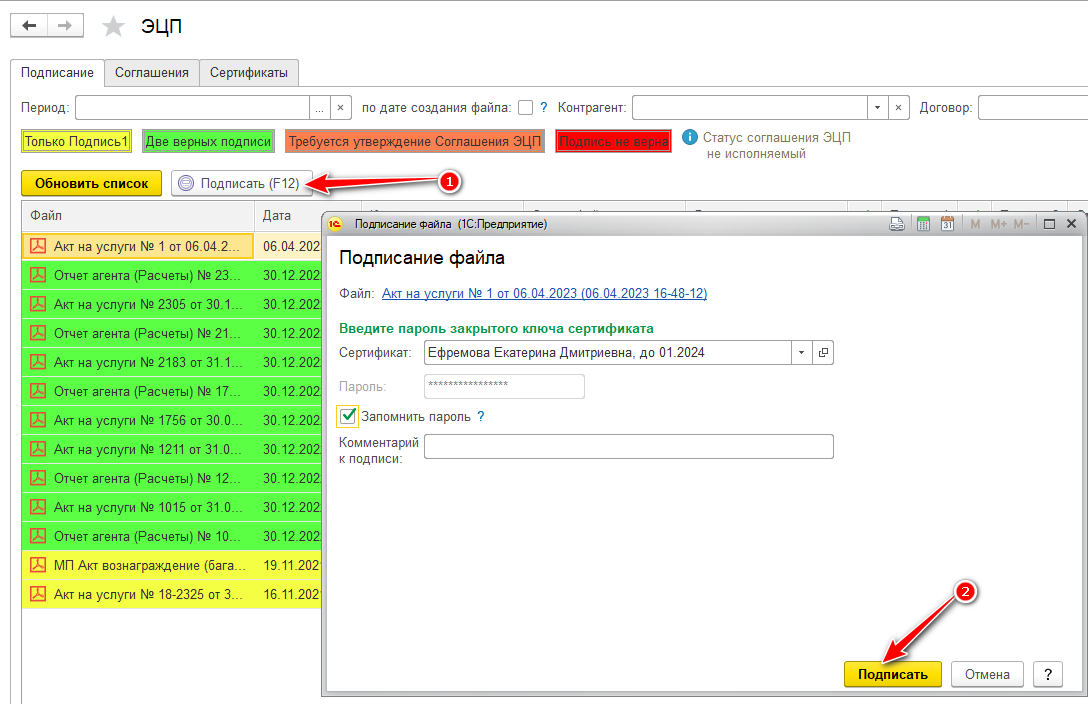Click the open-certificate icon beside Сертификат field
Image resolution: width=1088 pixels, height=704 pixels.
pyautogui.click(x=823, y=352)
